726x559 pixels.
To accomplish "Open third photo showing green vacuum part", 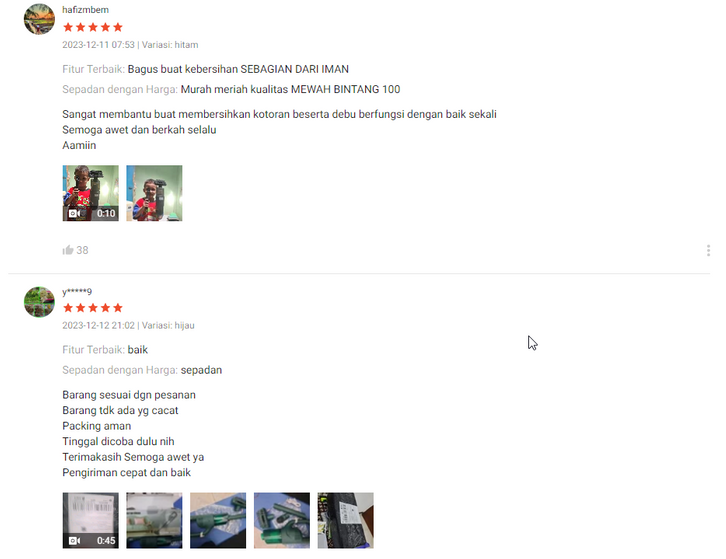I will tap(218, 521).
